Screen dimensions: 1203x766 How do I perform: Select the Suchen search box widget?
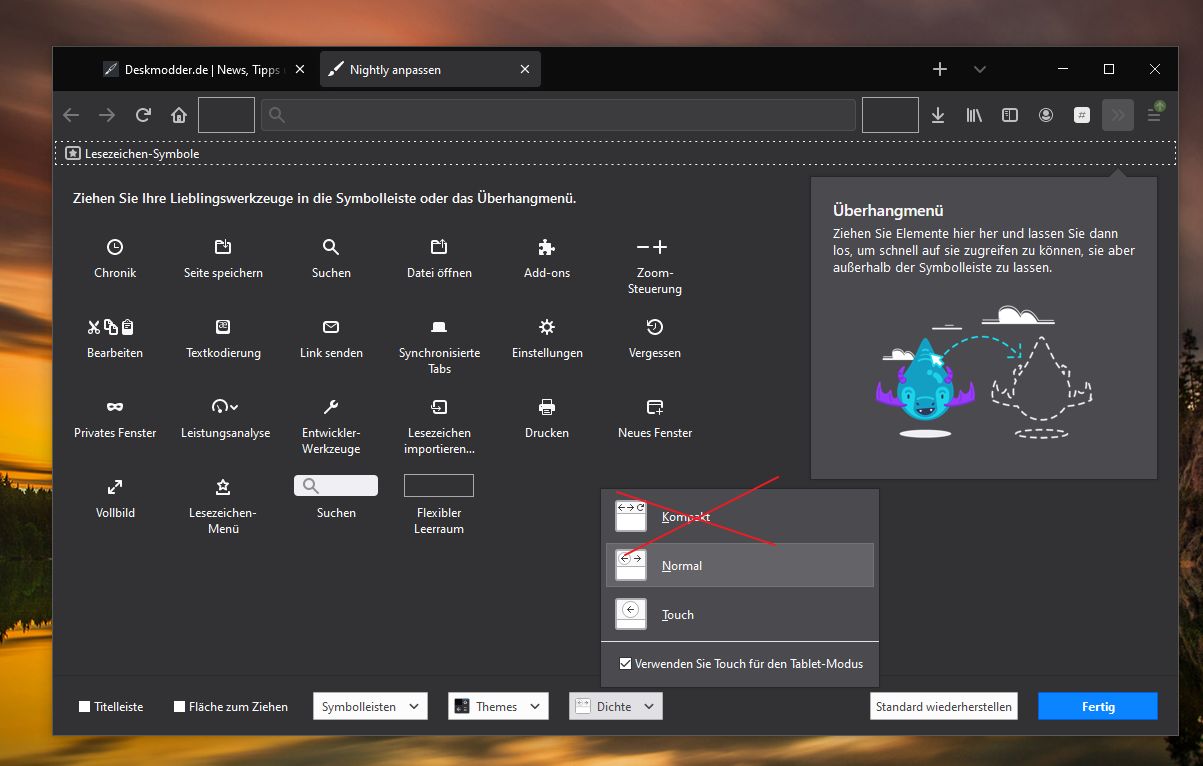[336, 486]
